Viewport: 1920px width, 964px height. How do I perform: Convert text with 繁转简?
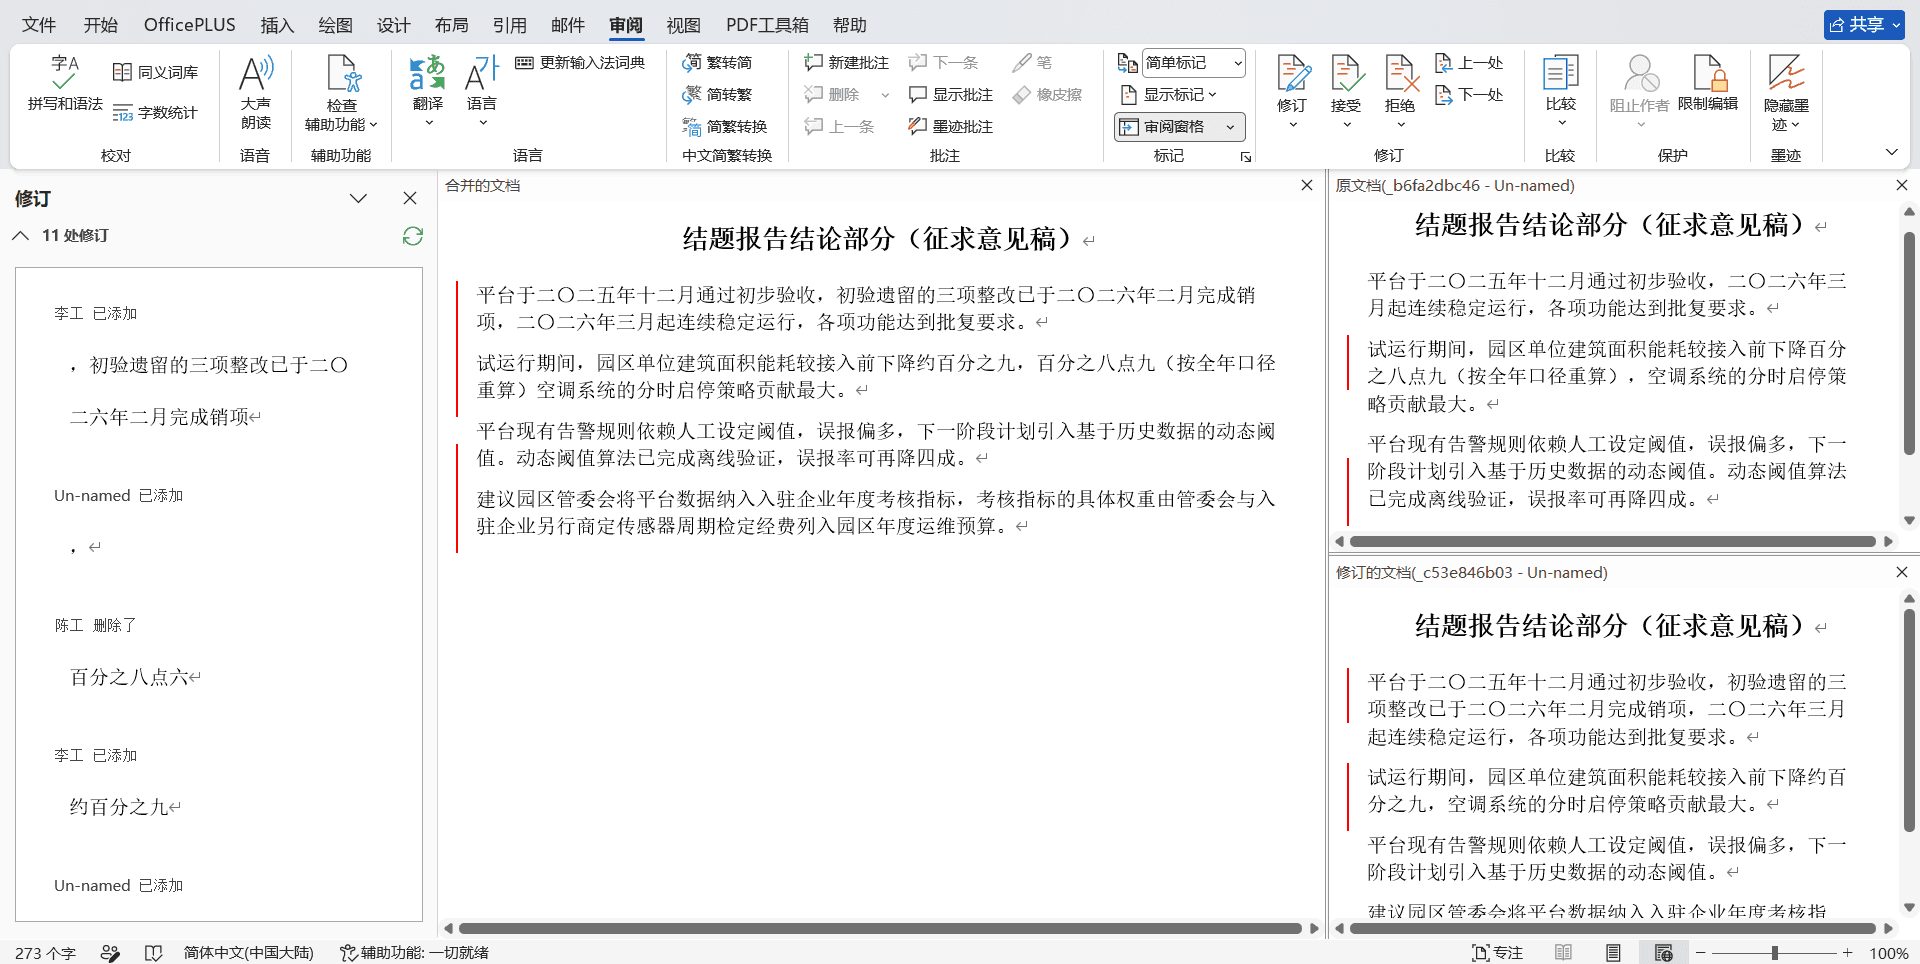click(717, 62)
